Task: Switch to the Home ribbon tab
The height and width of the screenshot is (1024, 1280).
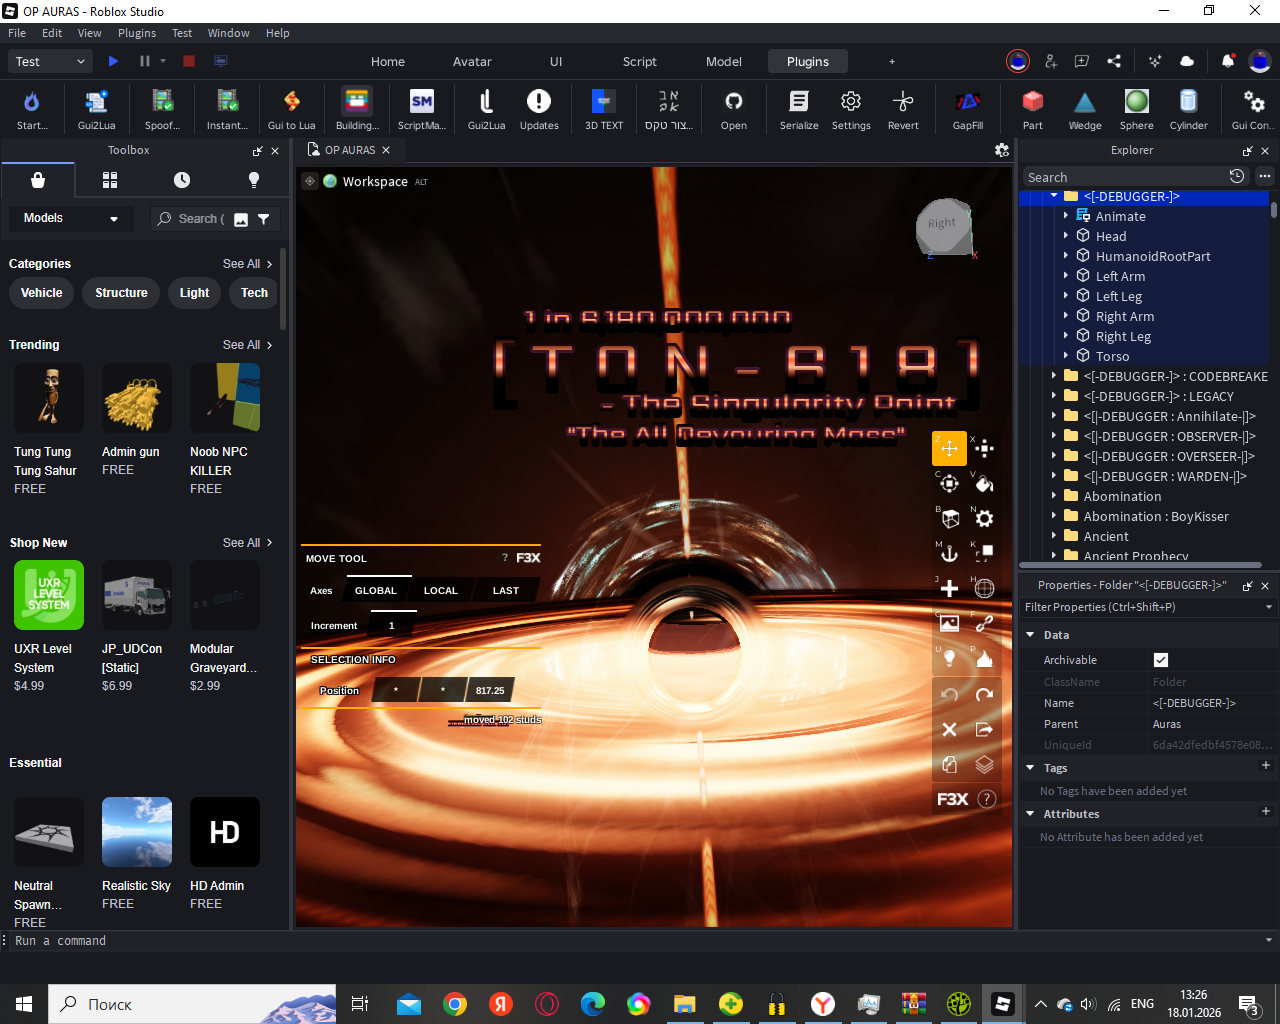Action: pyautogui.click(x=388, y=61)
